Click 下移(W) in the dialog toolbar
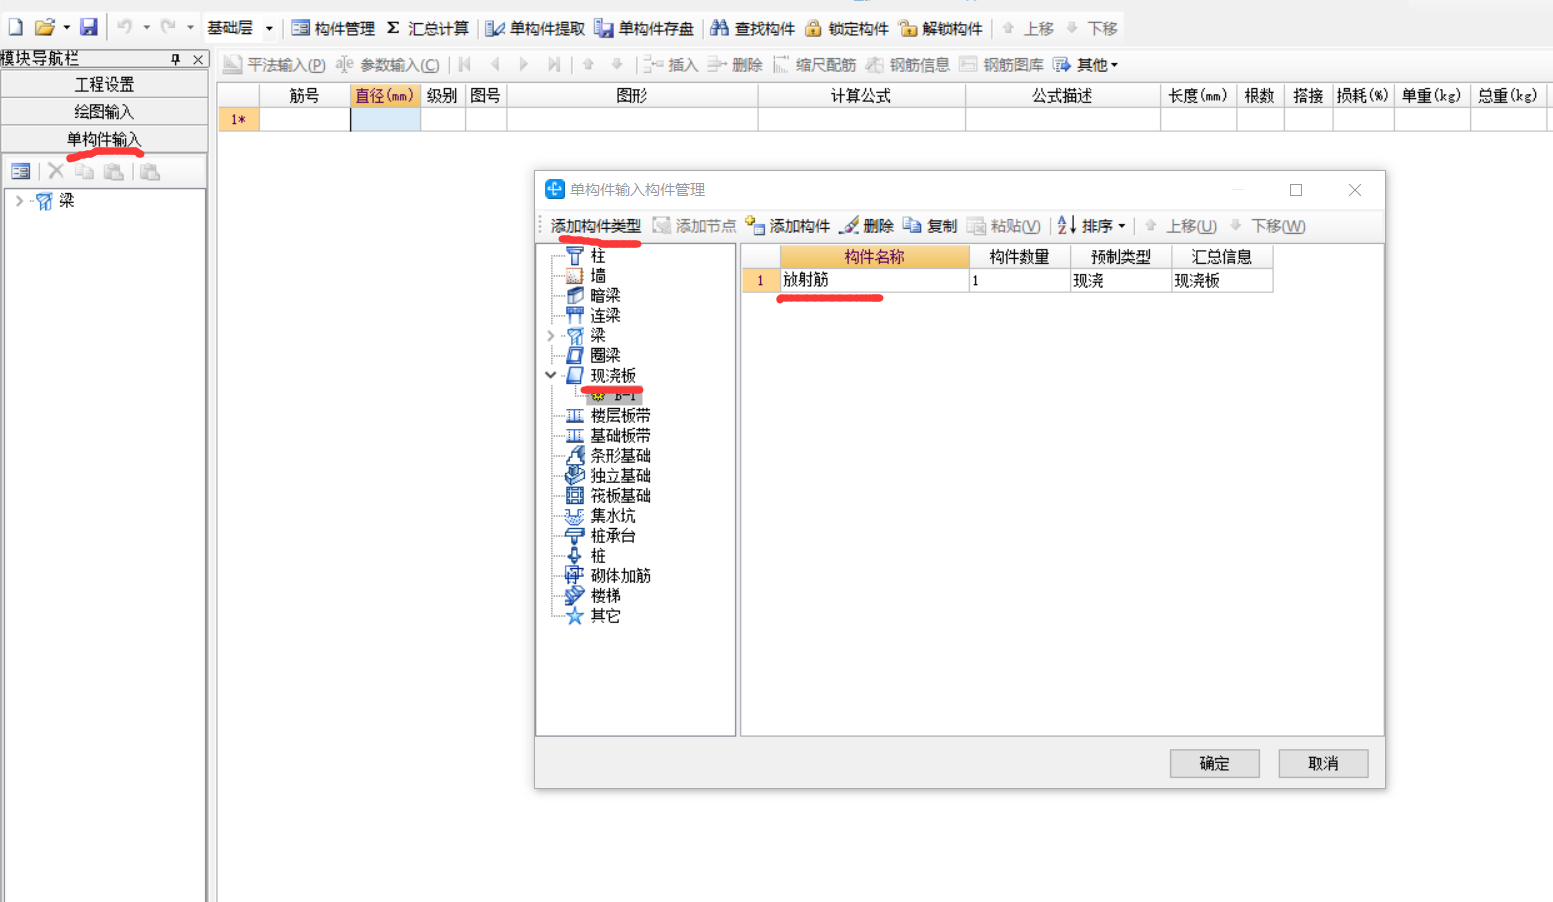 (1267, 226)
